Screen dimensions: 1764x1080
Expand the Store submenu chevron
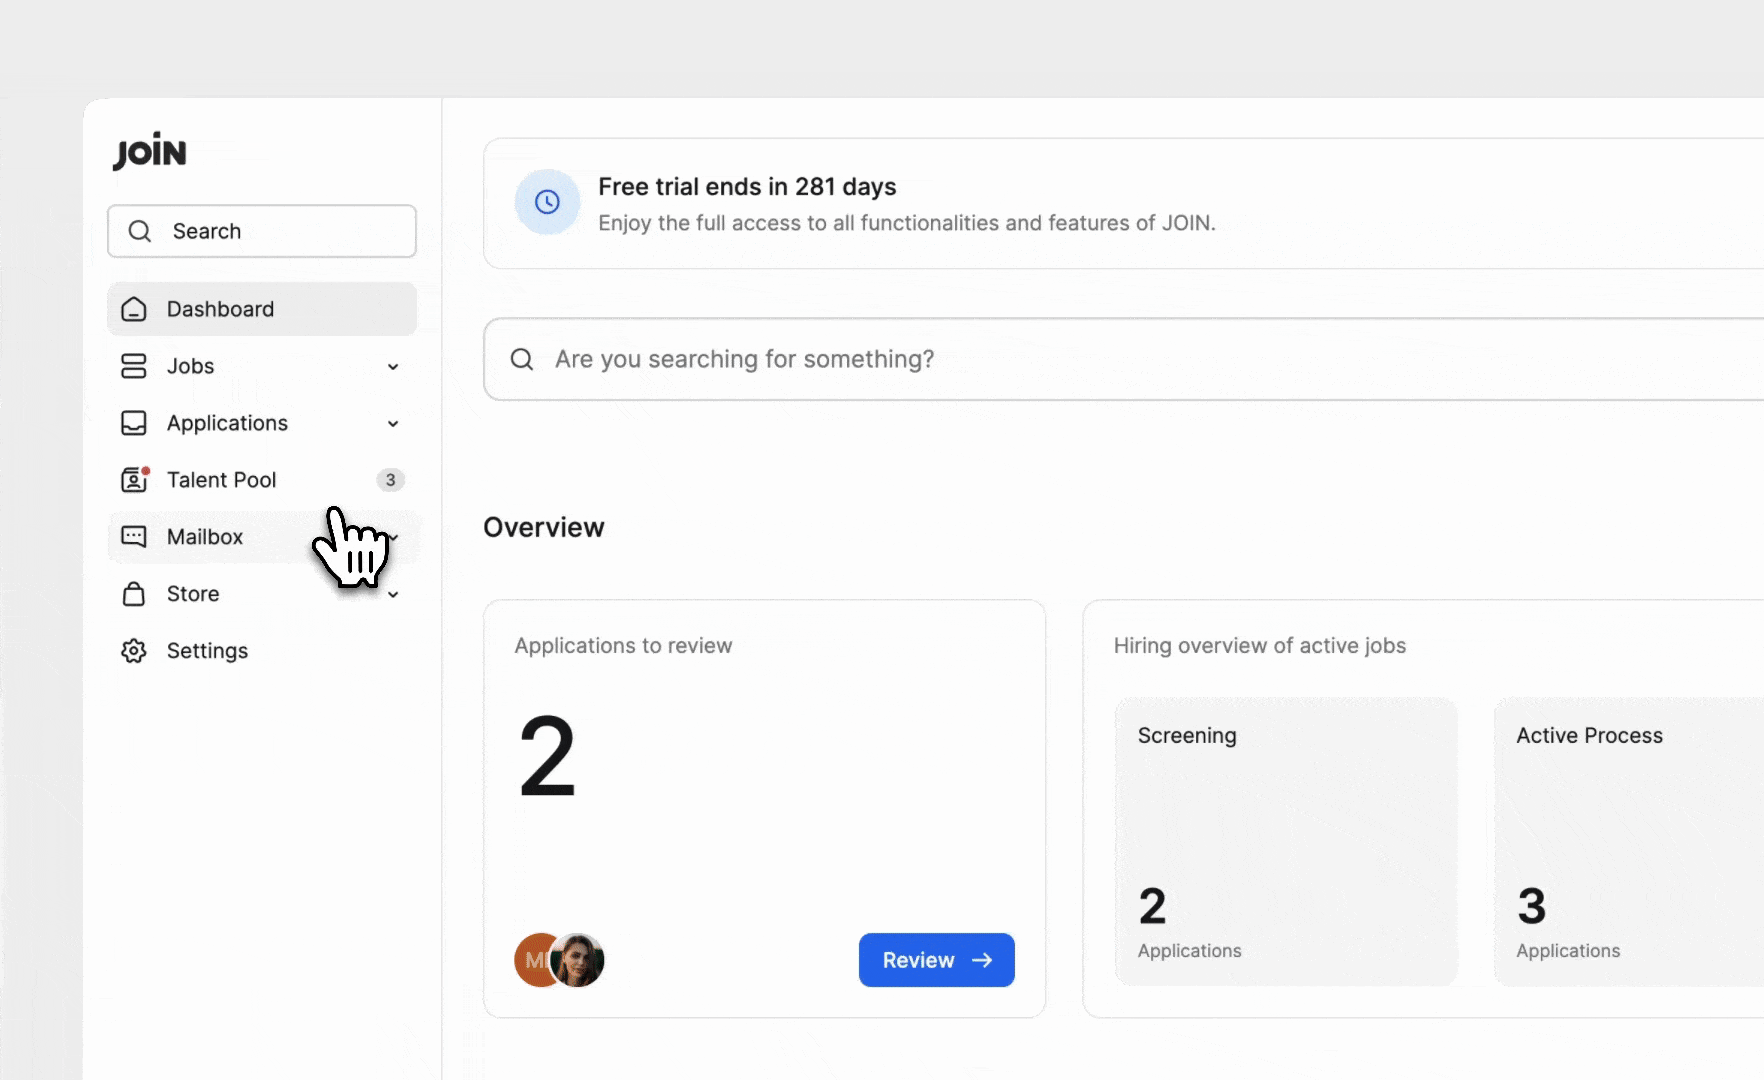point(393,595)
